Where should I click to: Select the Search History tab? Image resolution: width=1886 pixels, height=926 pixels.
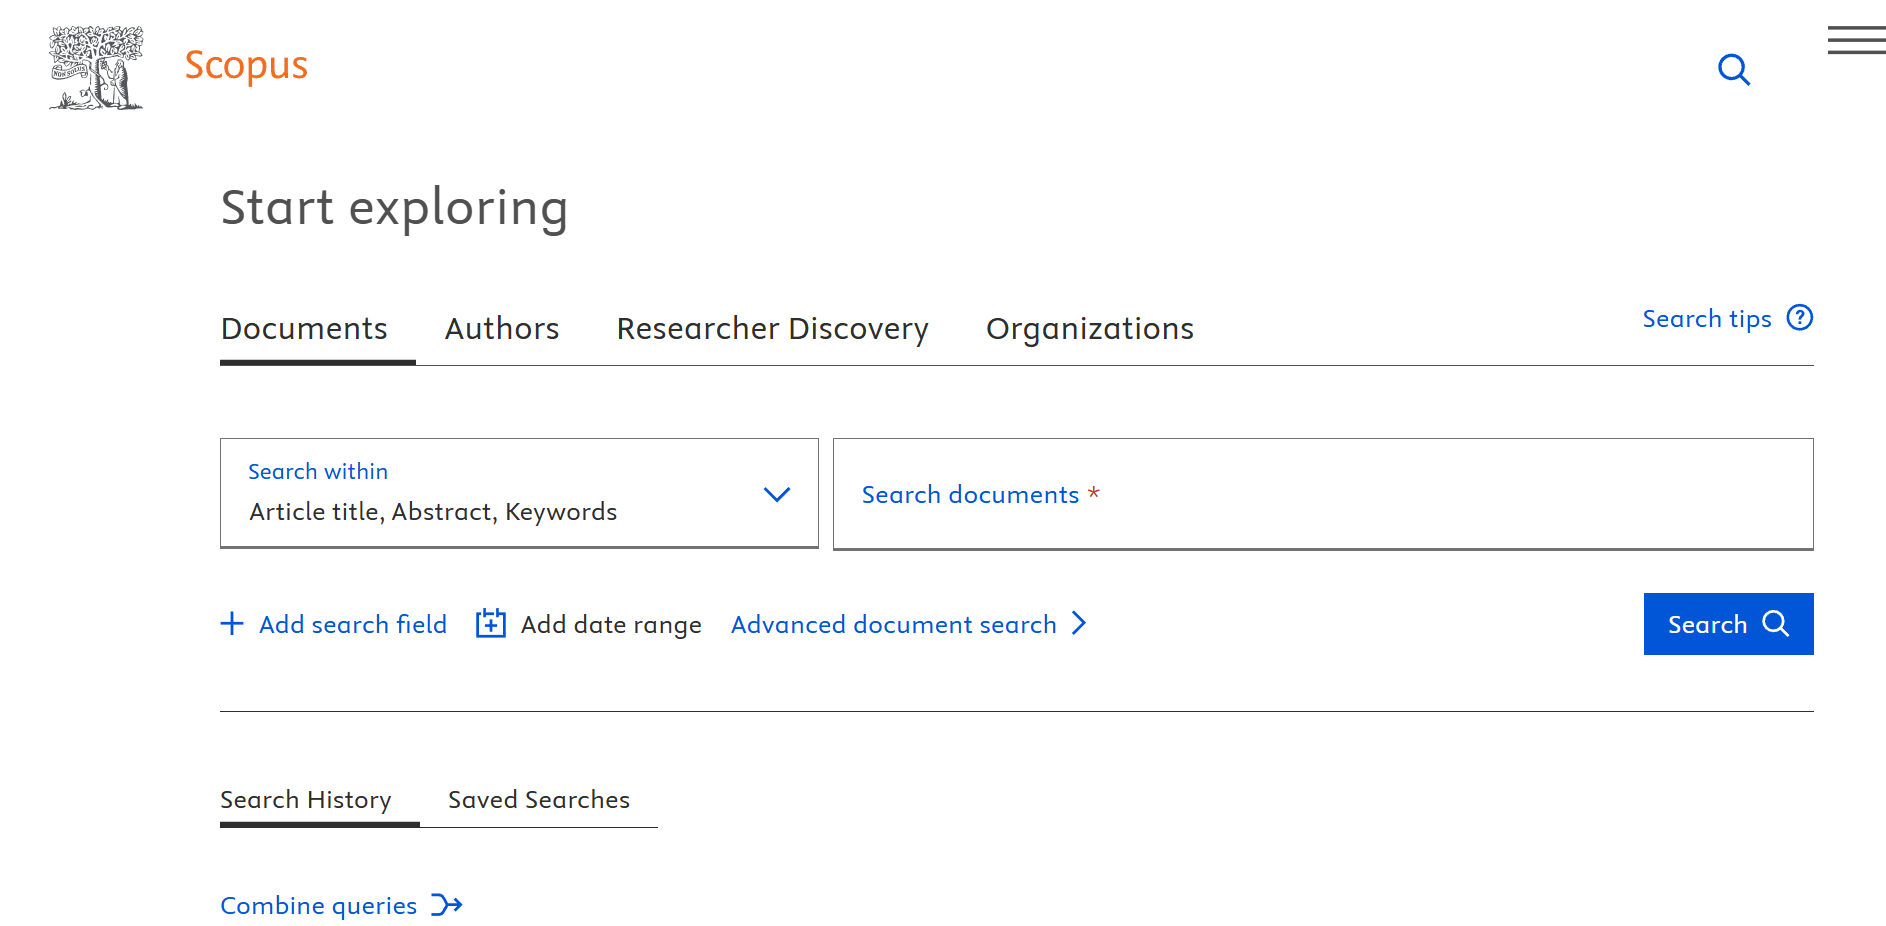point(306,800)
